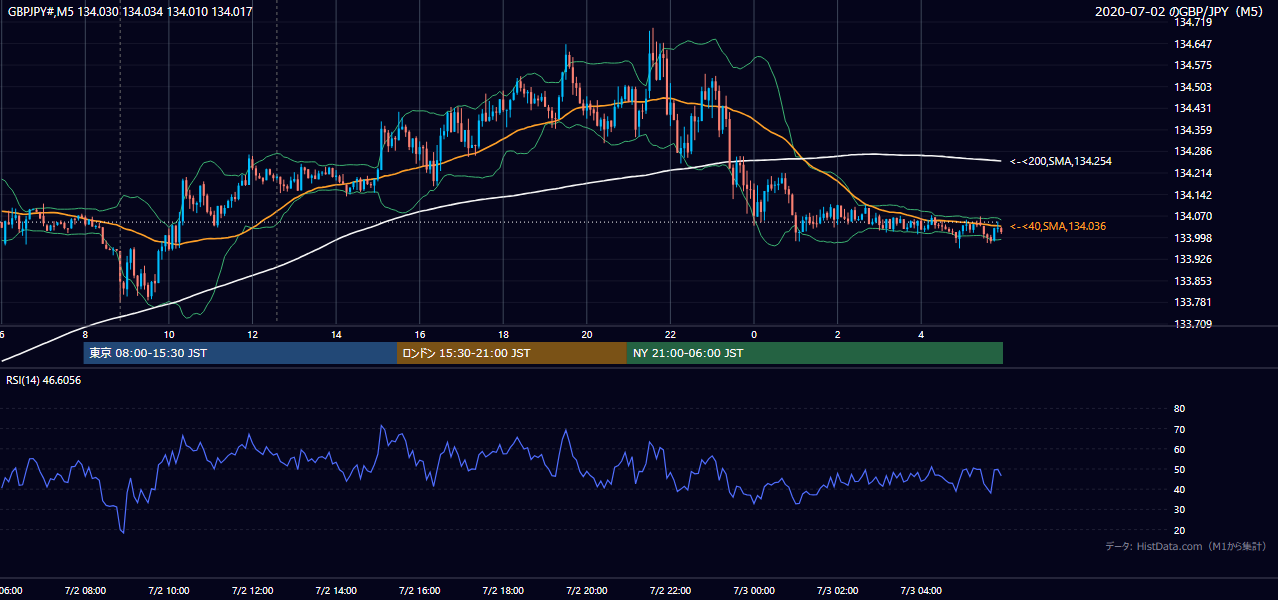Click price axis label 134.142

pyautogui.click(x=1193, y=195)
